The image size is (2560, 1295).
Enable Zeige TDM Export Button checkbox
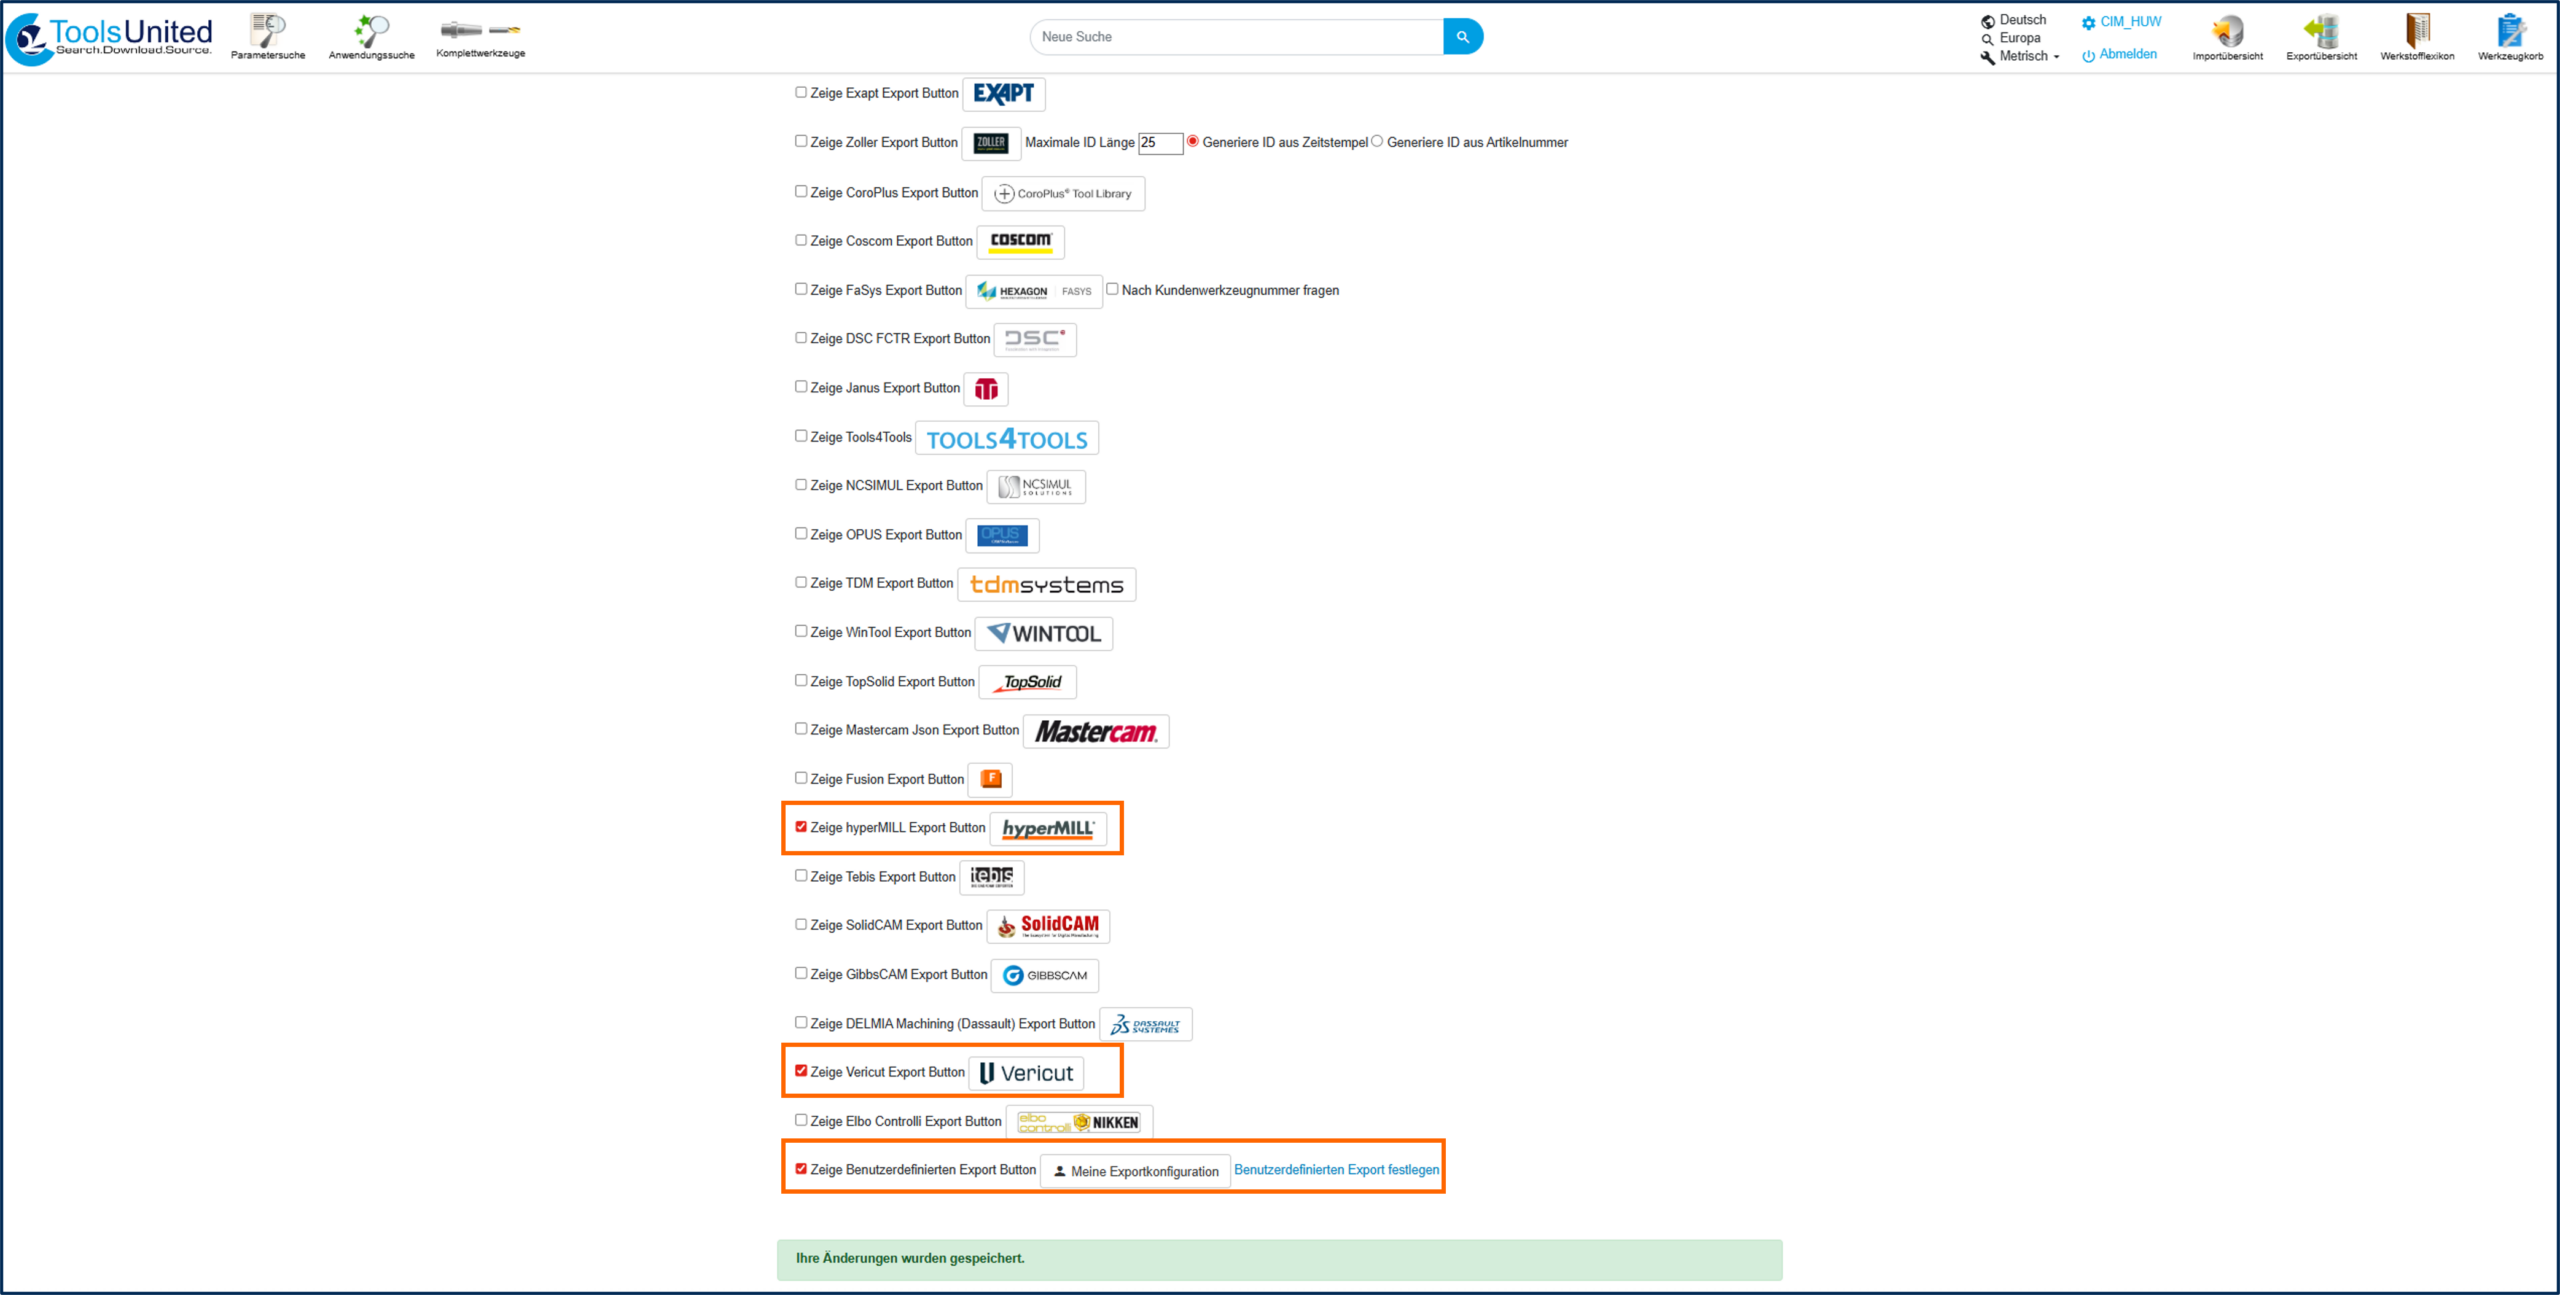pyautogui.click(x=801, y=582)
